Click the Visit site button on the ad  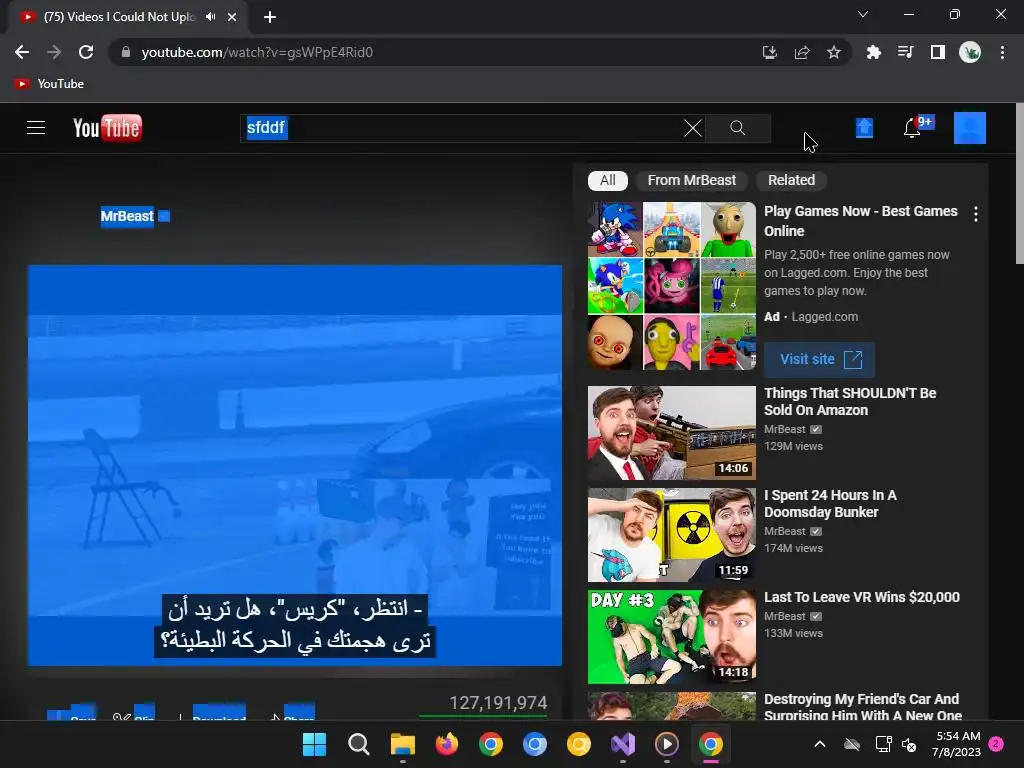pyautogui.click(x=820, y=359)
